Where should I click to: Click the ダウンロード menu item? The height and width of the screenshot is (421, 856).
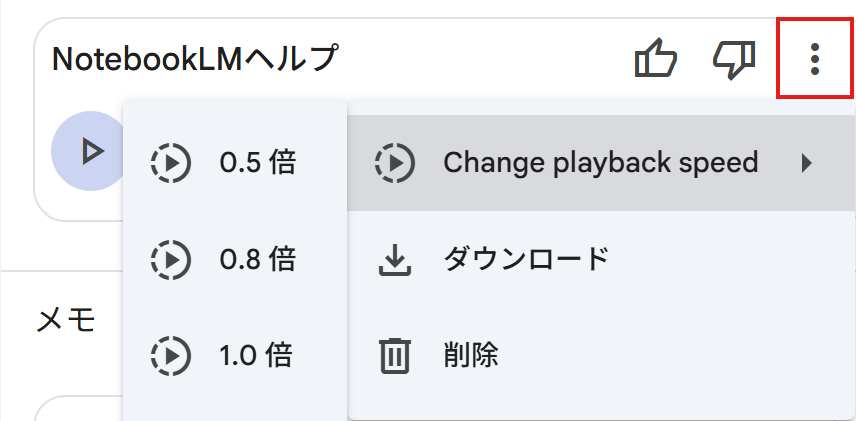[x=601, y=259]
